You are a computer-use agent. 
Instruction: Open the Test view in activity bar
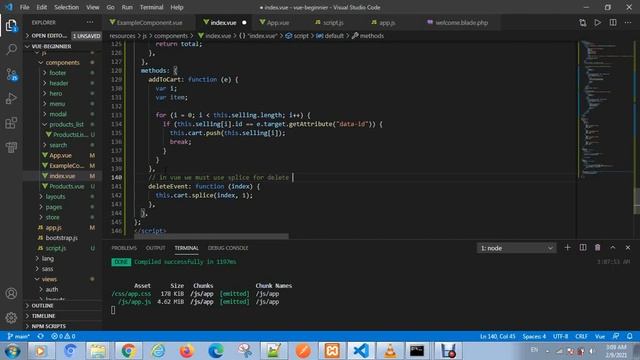pos(11,147)
